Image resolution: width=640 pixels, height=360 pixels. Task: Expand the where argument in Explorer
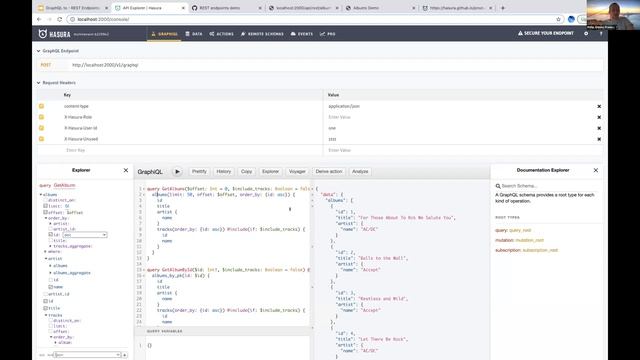[x=46, y=252]
